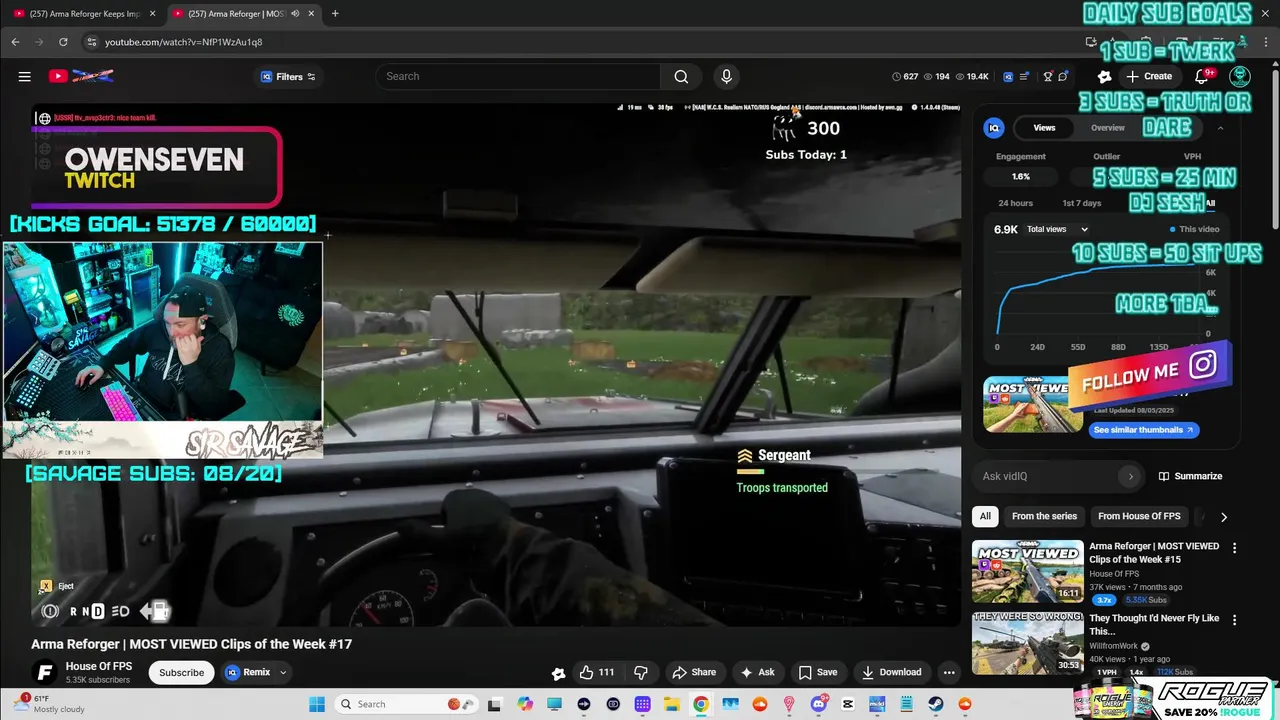Click the vidIQ sparkle icon beside the like button
The width and height of the screenshot is (1280, 720).
point(558,673)
